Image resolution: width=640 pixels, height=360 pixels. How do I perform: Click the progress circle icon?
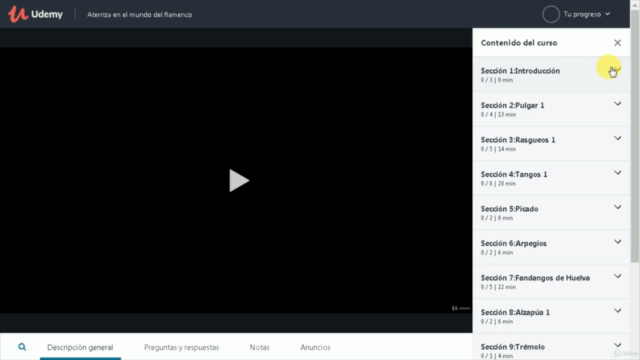[x=551, y=14]
